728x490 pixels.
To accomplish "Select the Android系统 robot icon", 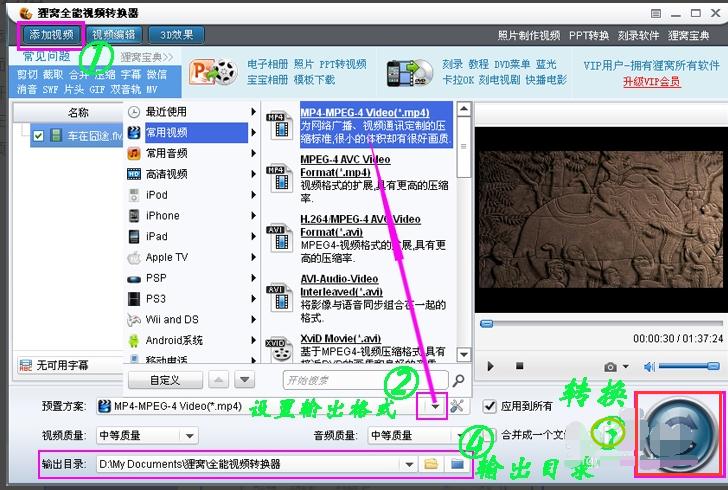I will click(x=134, y=340).
